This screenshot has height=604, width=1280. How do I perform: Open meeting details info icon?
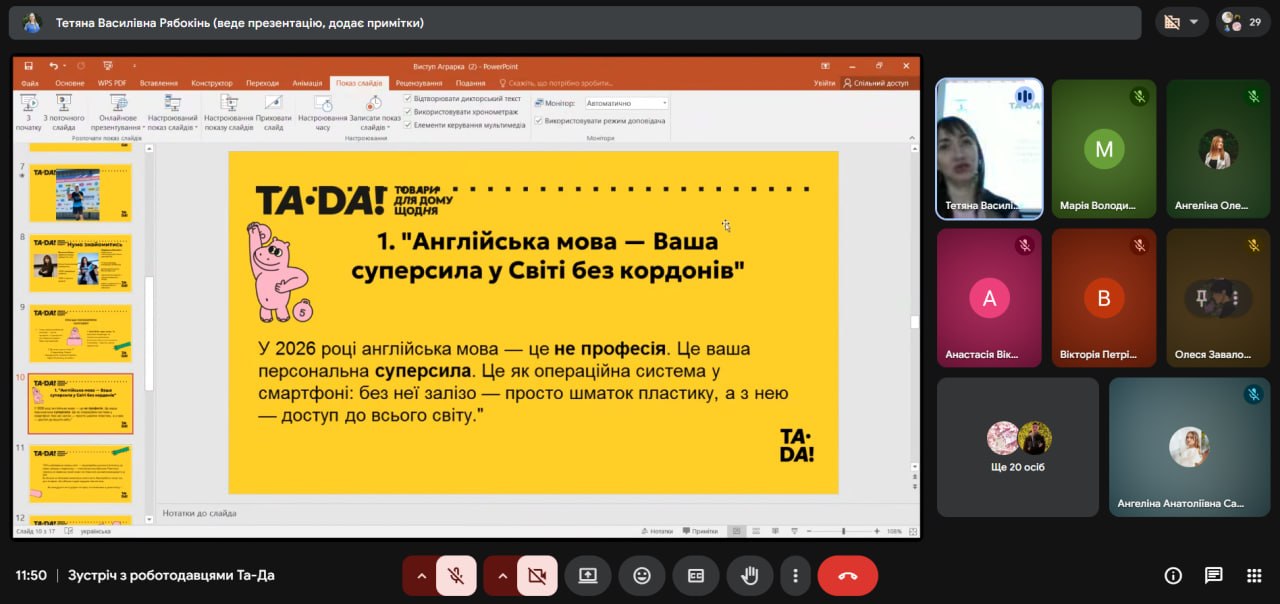click(1173, 575)
